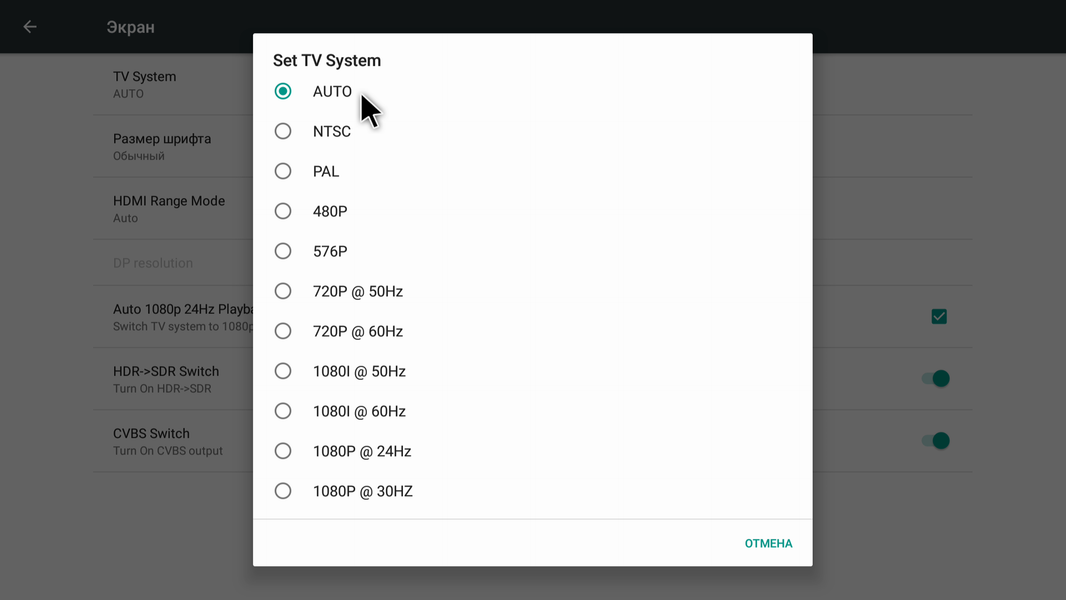
Task: Choose 1080I @ 60Hz mode
Action: [x=283, y=411]
